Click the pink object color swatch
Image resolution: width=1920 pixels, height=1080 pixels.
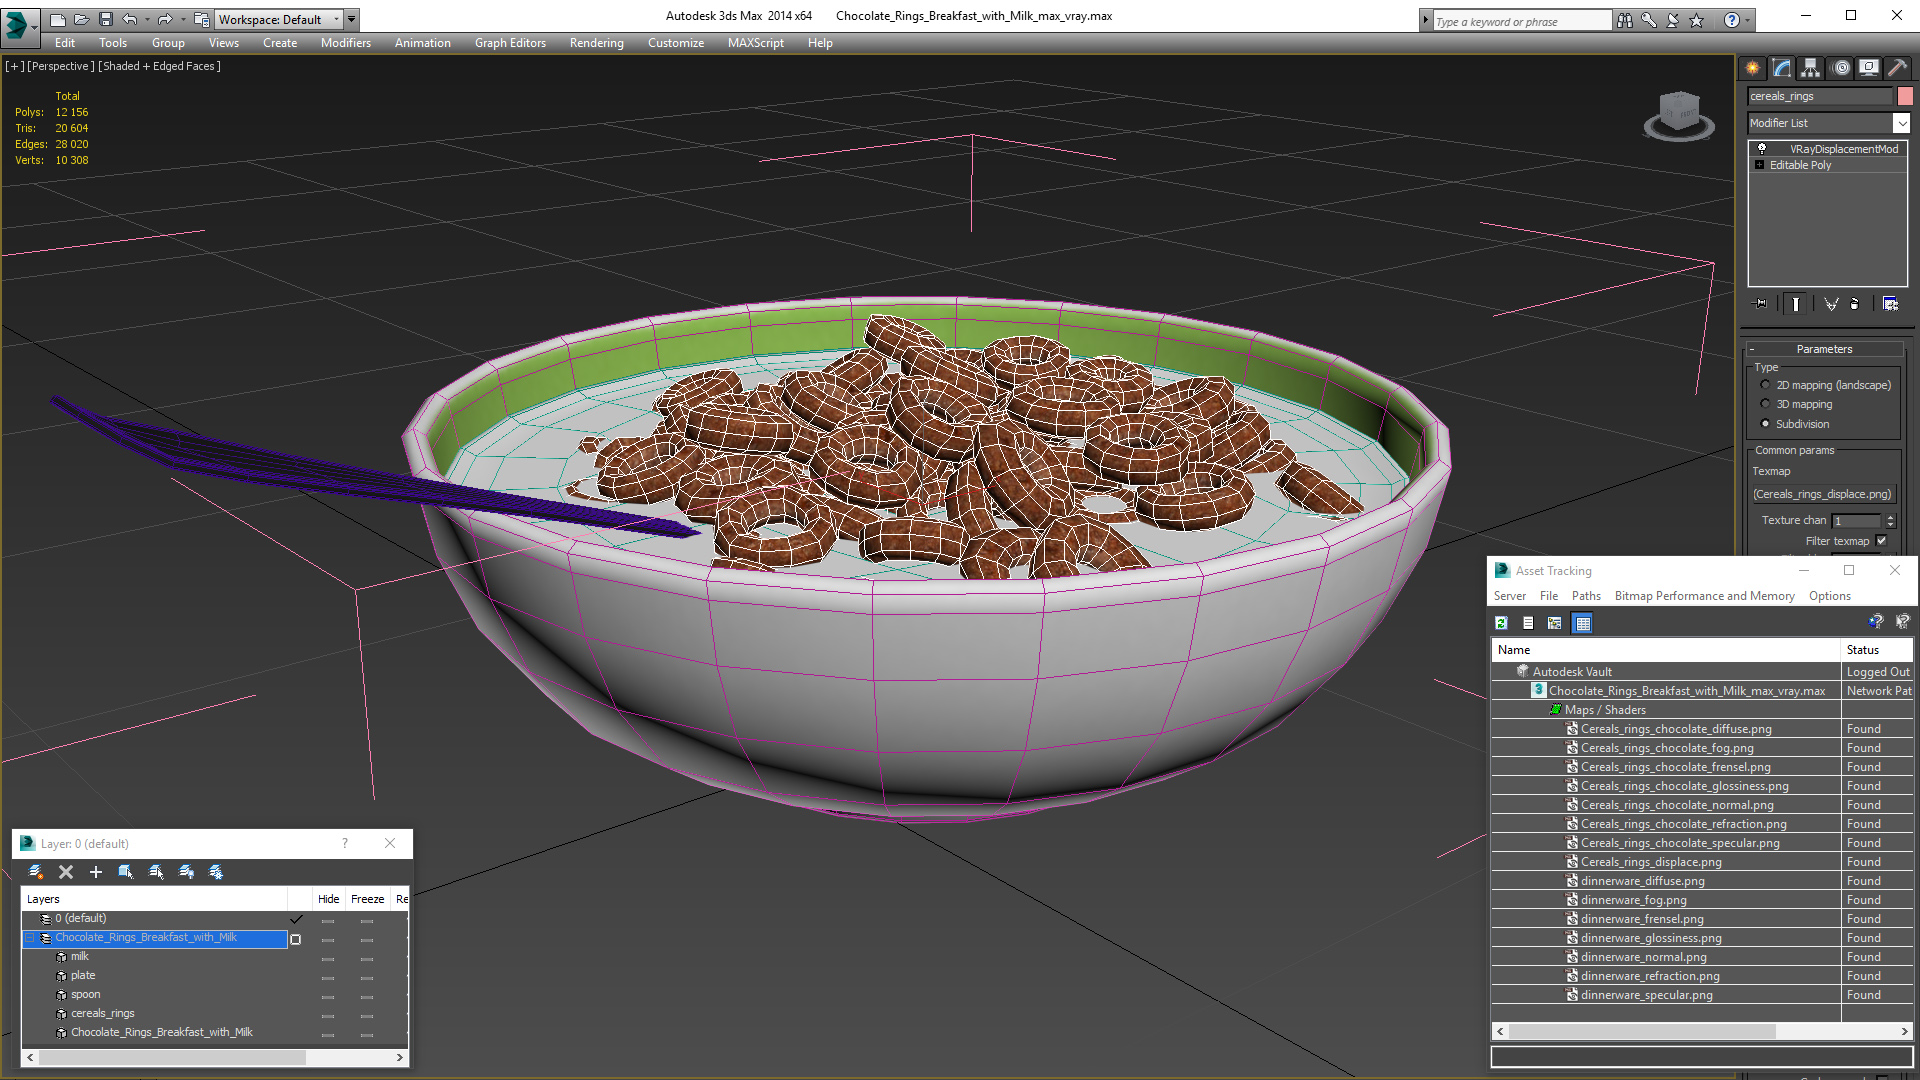click(1905, 96)
